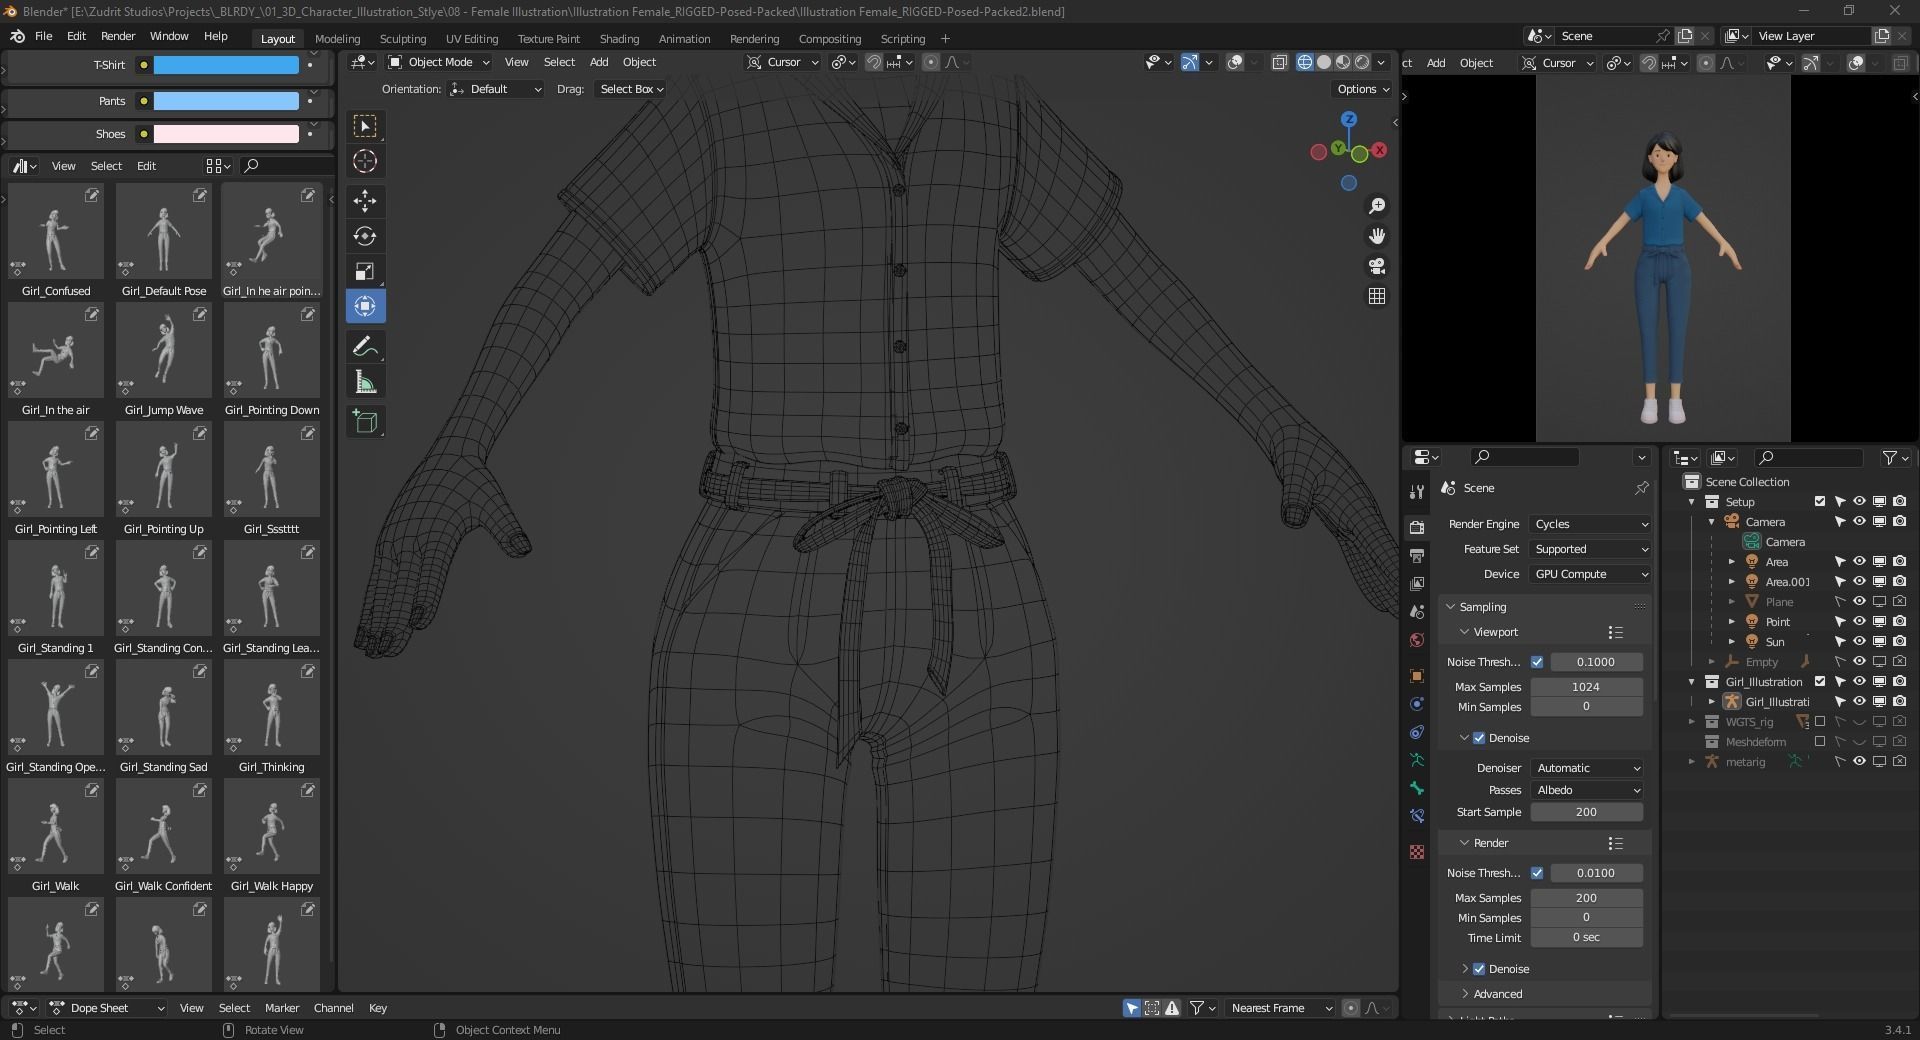Open the viewport Add menu
This screenshot has width=1920, height=1040.
pos(599,62)
